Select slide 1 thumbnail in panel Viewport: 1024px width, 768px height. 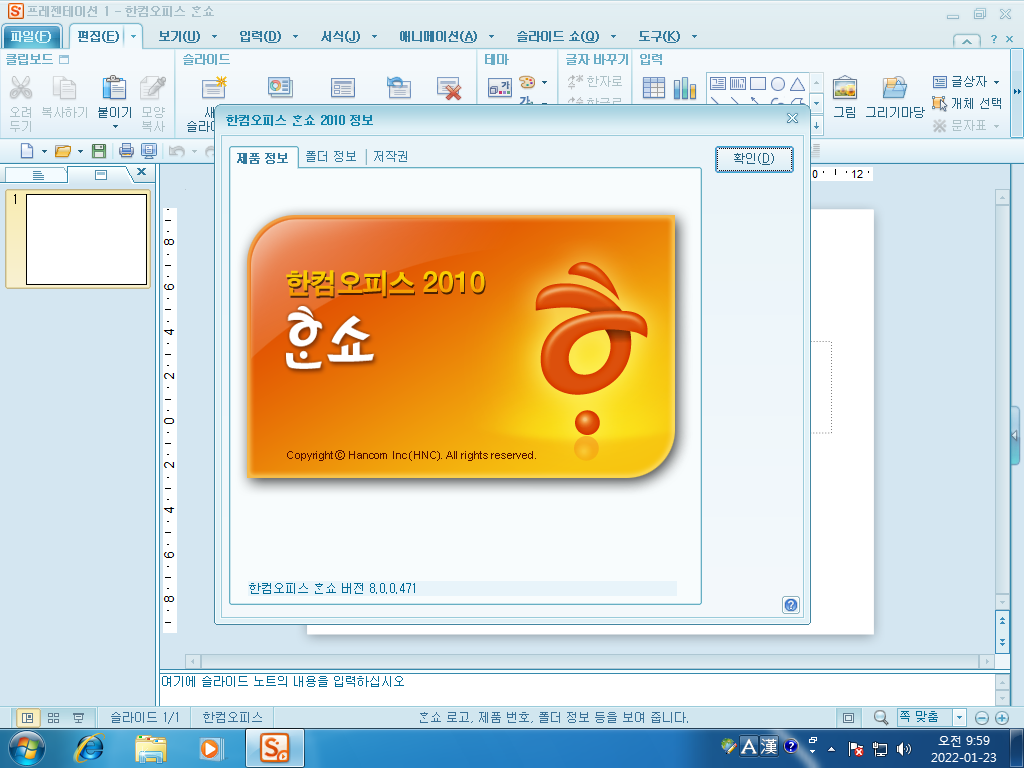tap(86, 239)
